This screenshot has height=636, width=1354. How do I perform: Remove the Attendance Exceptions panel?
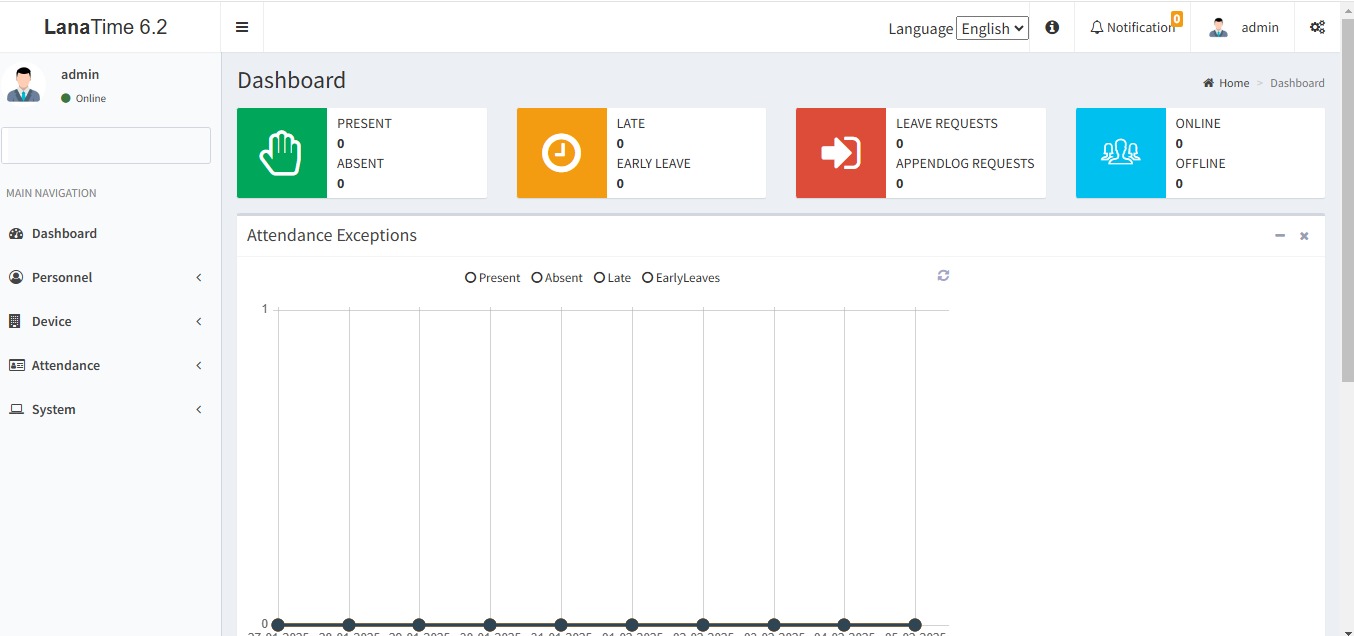coord(1304,236)
